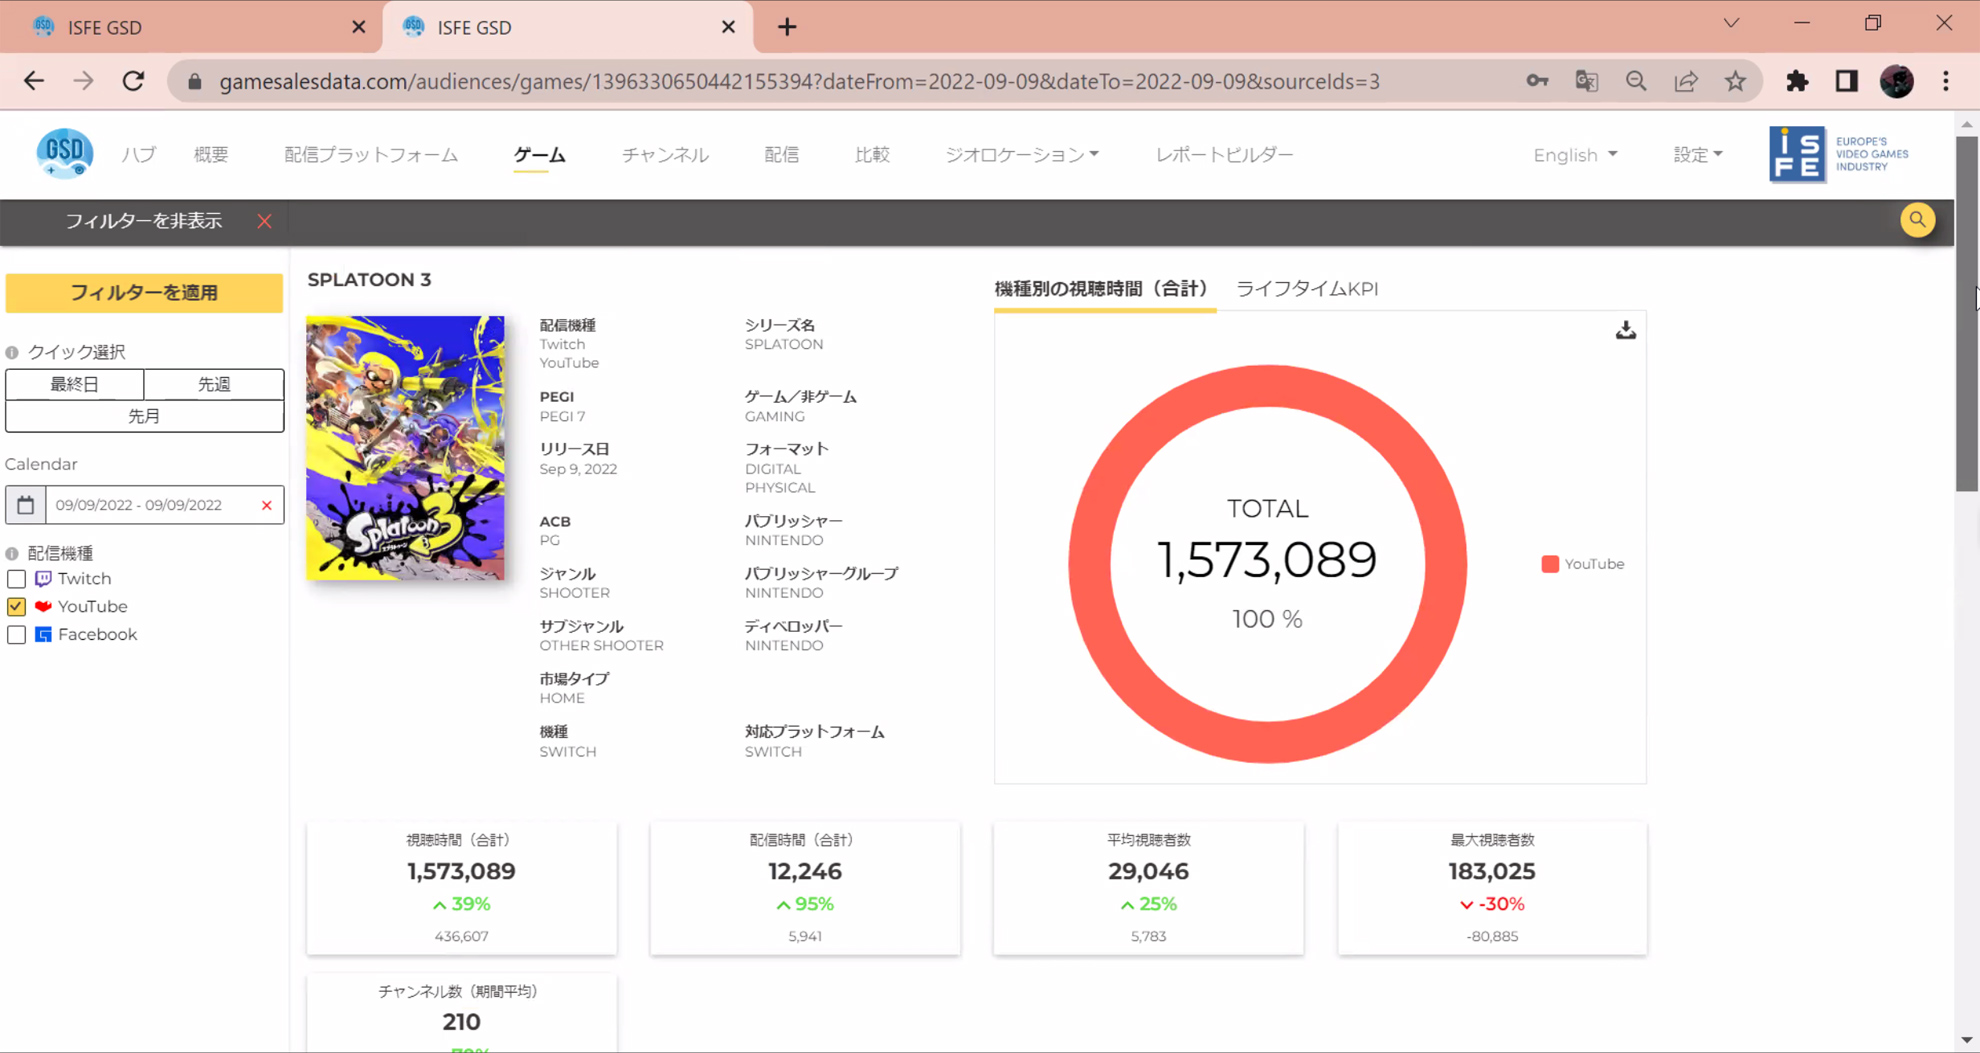Click the Google Translate icon in address bar
1980x1053 pixels.
[1586, 81]
